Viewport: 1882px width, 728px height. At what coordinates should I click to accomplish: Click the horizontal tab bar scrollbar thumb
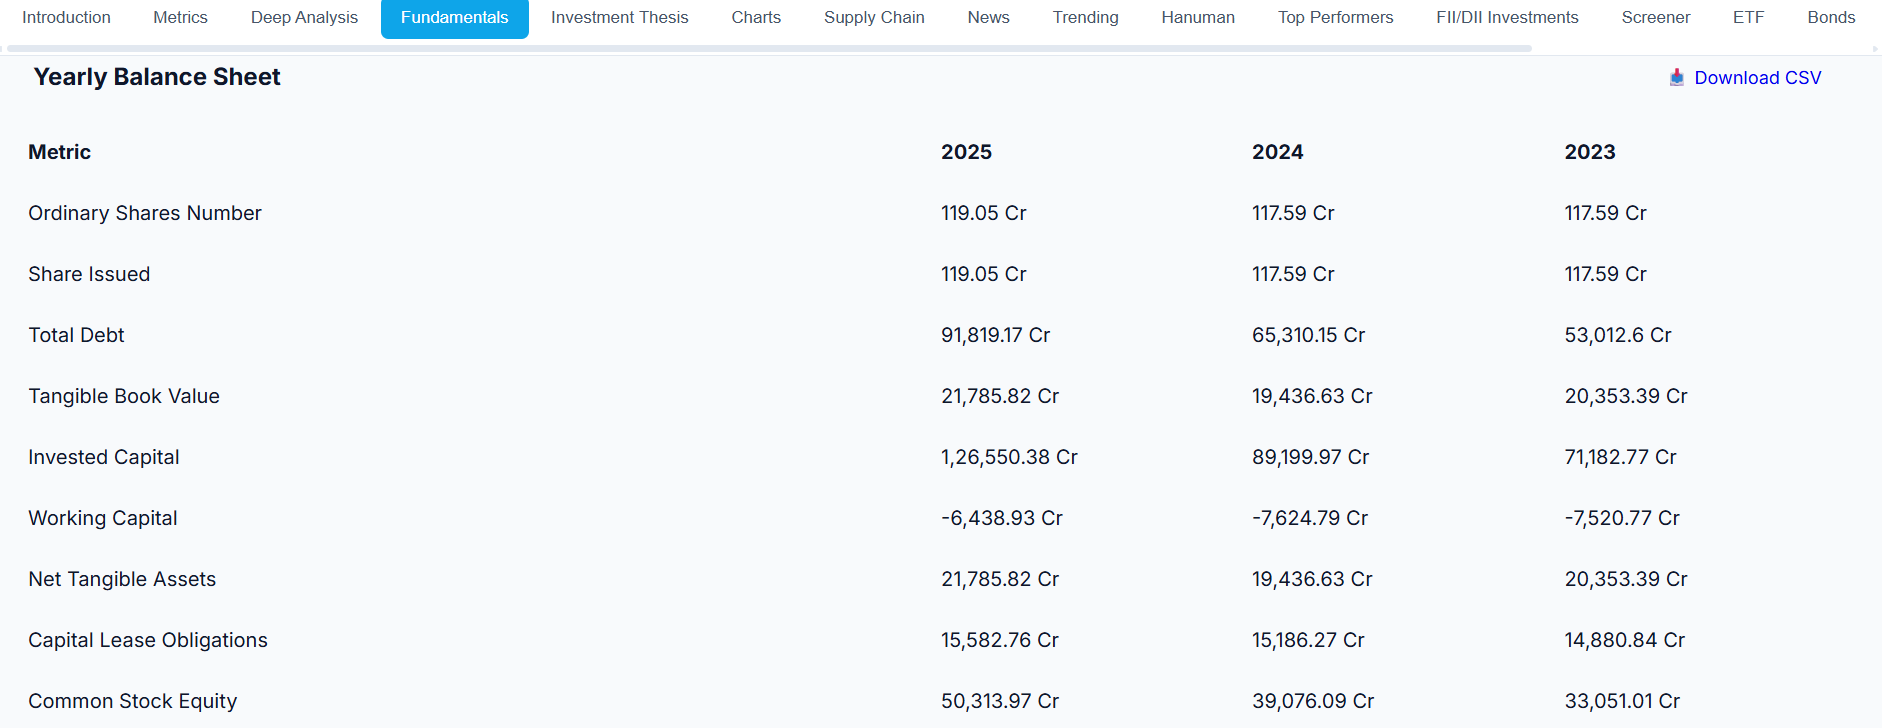768,48
